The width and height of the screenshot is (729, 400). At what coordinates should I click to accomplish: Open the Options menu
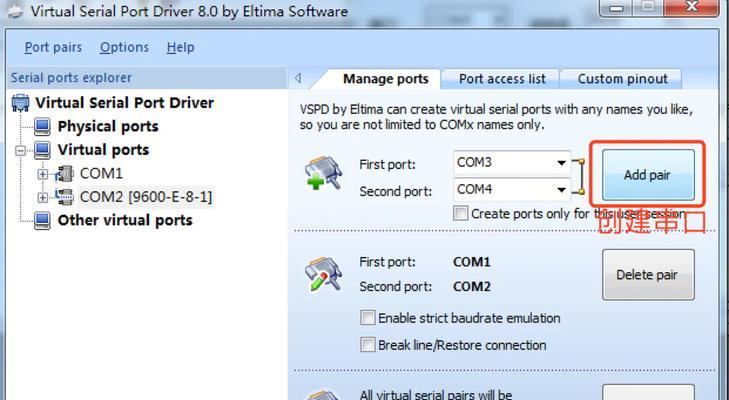pyautogui.click(x=124, y=47)
